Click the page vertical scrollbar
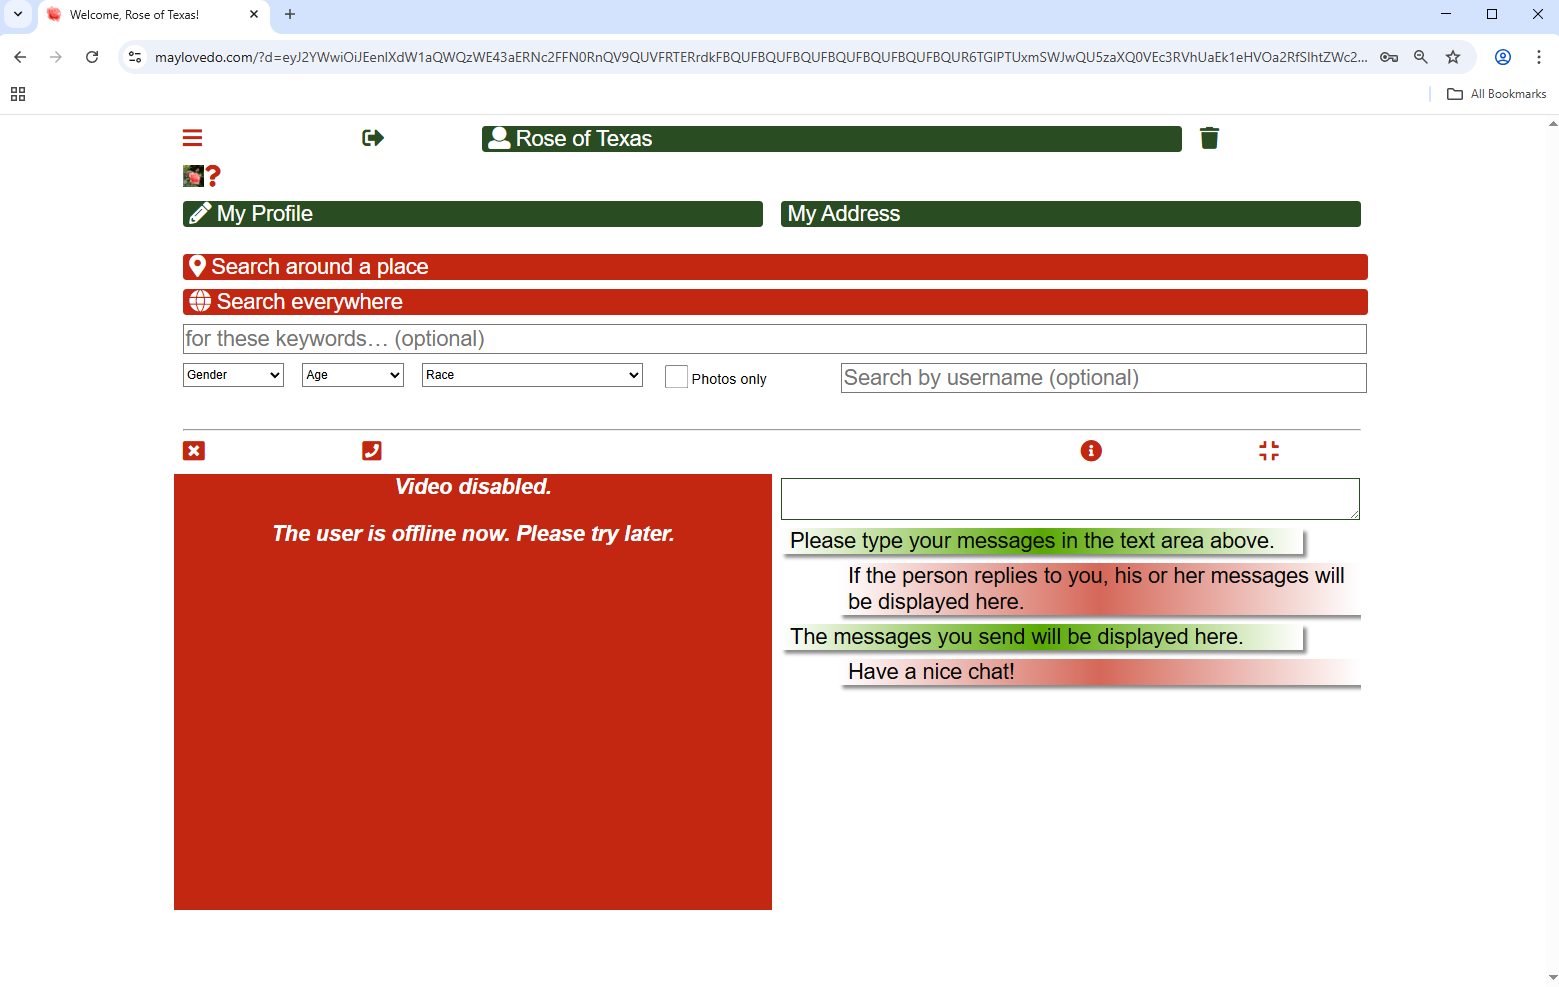This screenshot has width=1559, height=987. pyautogui.click(x=1552, y=550)
